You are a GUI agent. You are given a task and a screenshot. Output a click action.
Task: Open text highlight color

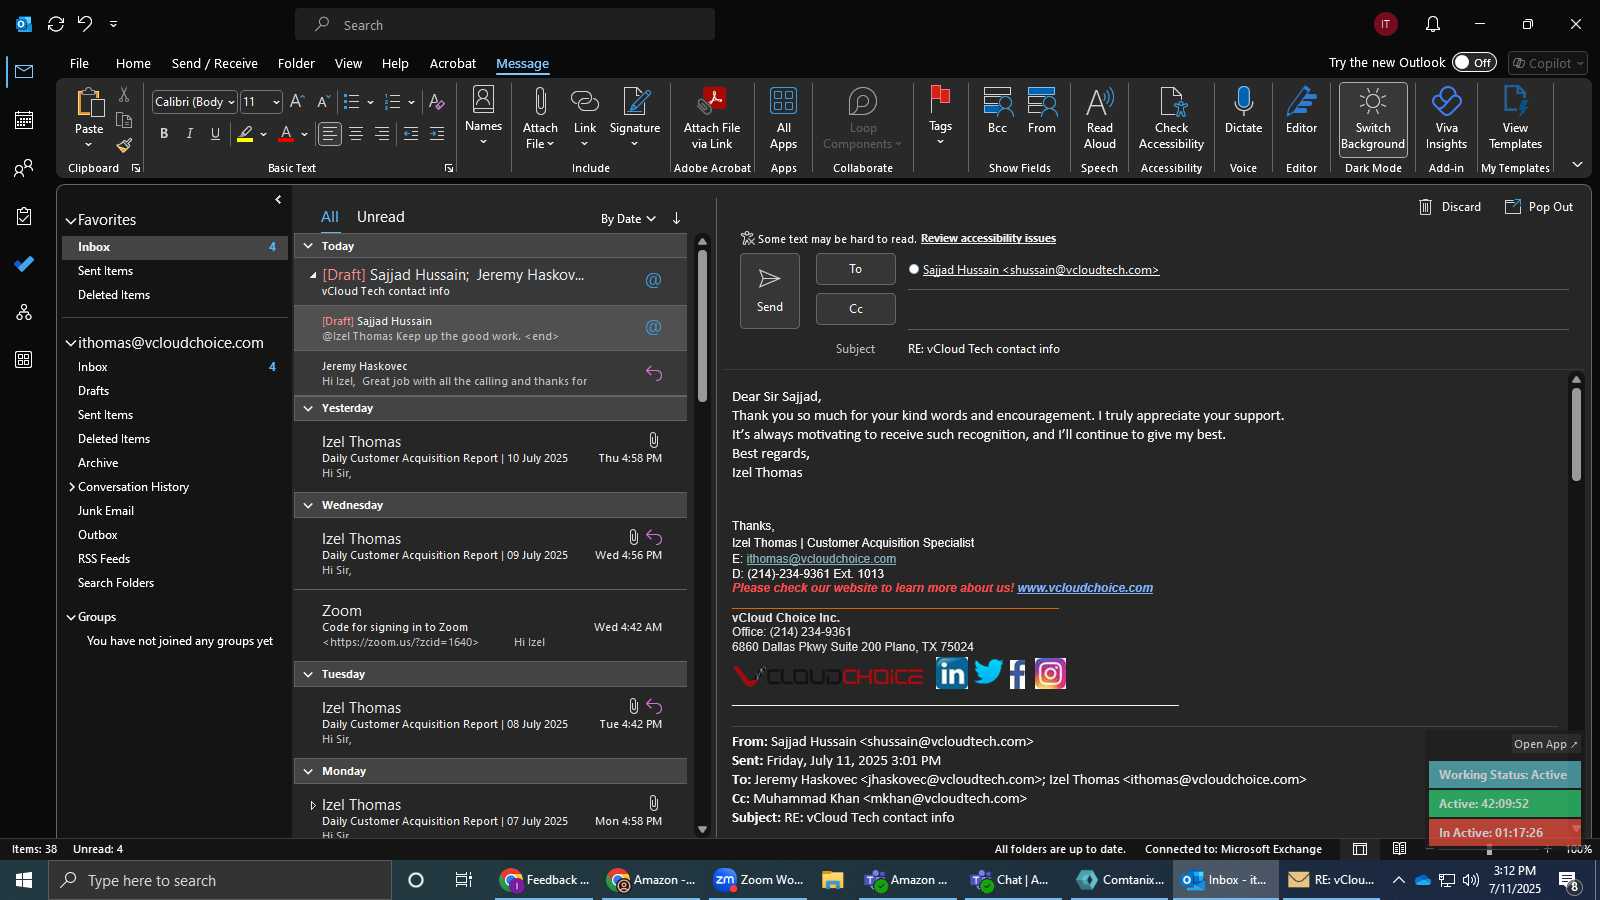[245, 134]
